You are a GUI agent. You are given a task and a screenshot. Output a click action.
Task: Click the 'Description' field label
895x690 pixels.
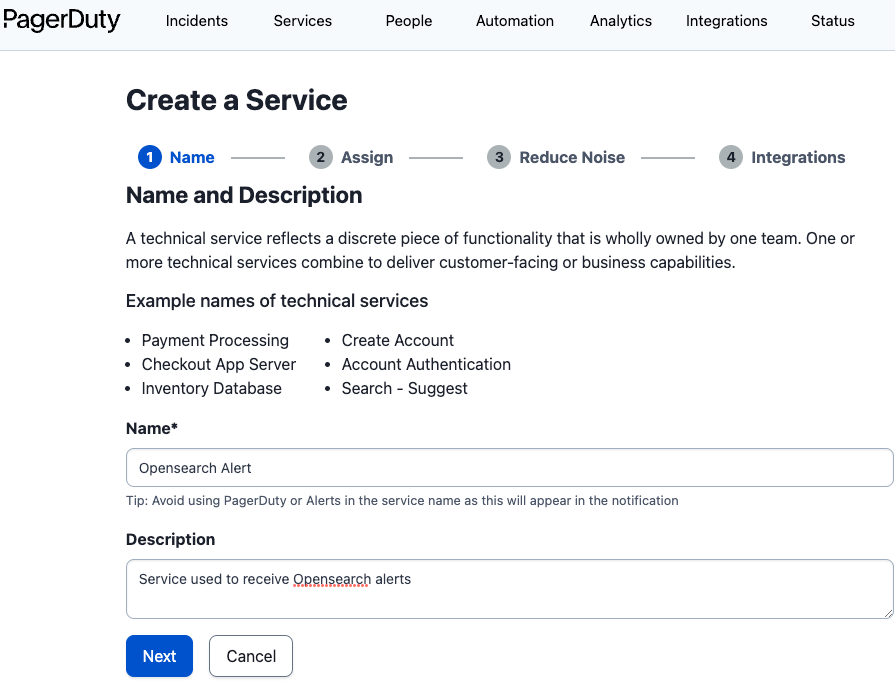pyautogui.click(x=171, y=539)
